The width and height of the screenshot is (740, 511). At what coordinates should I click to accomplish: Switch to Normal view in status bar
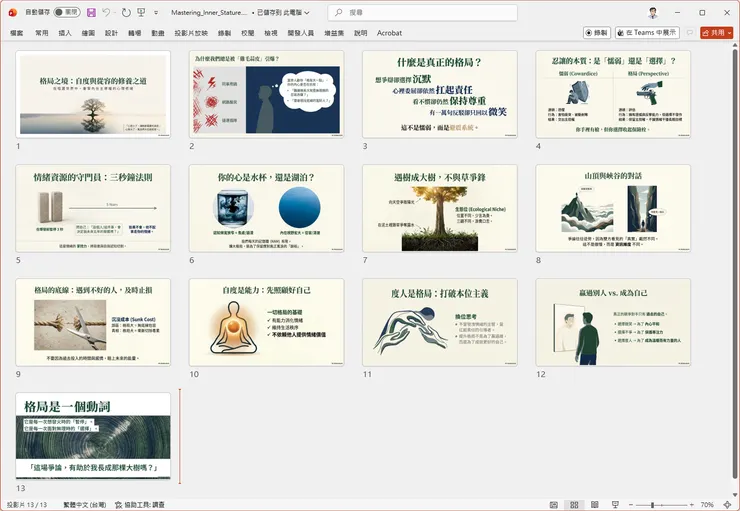(x=556, y=504)
